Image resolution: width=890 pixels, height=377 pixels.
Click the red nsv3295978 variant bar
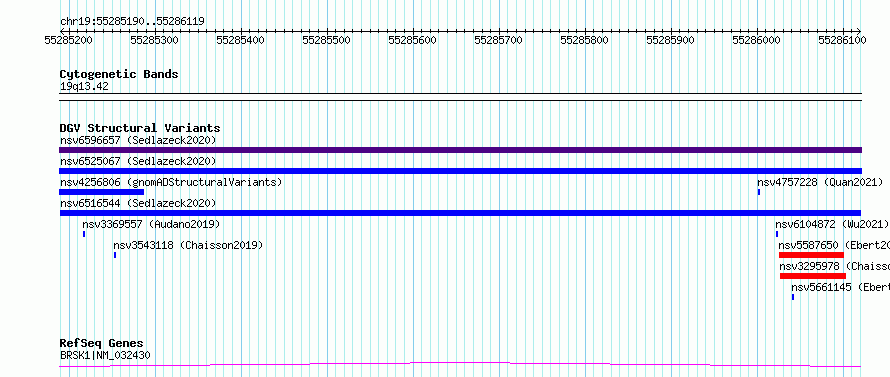click(813, 276)
